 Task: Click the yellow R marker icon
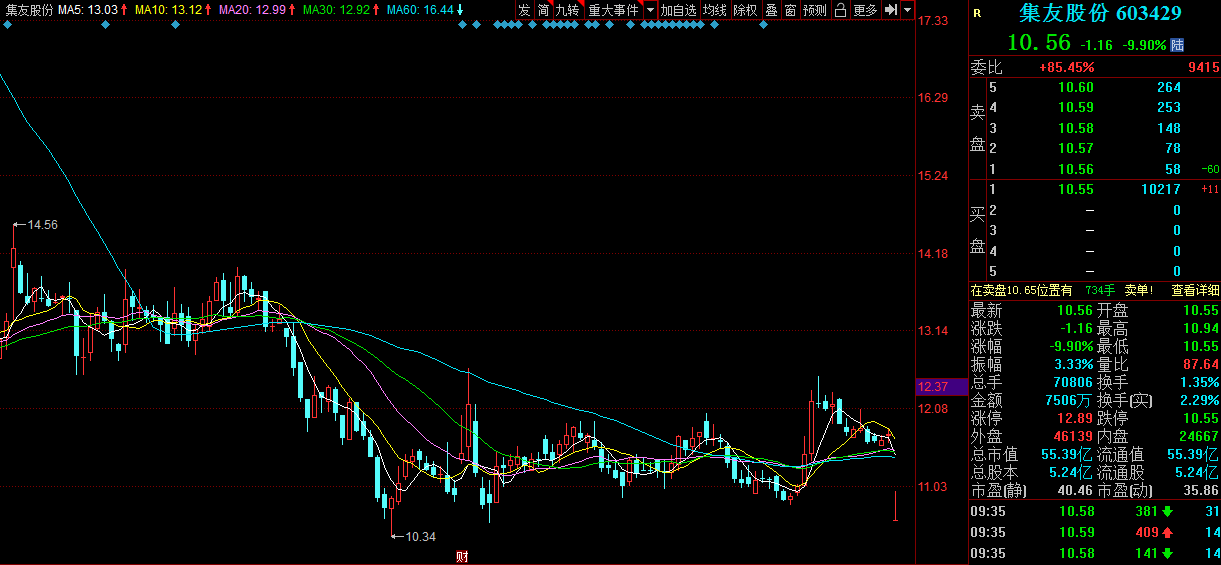pyautogui.click(x=977, y=14)
